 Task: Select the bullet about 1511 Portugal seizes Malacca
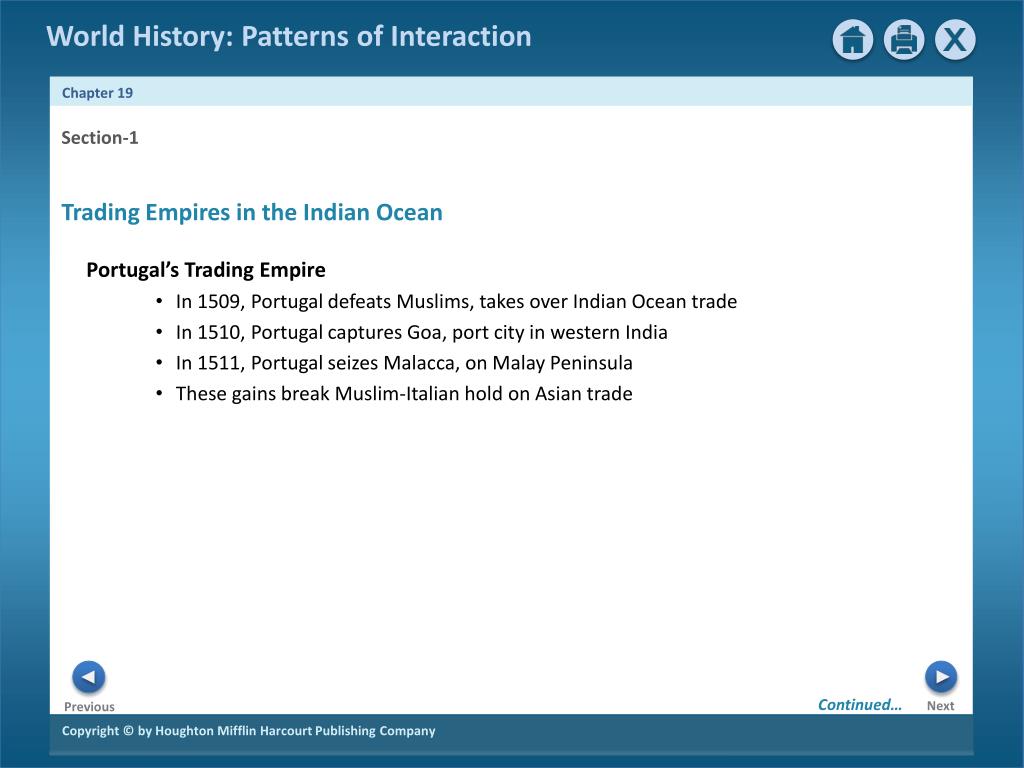coord(404,363)
